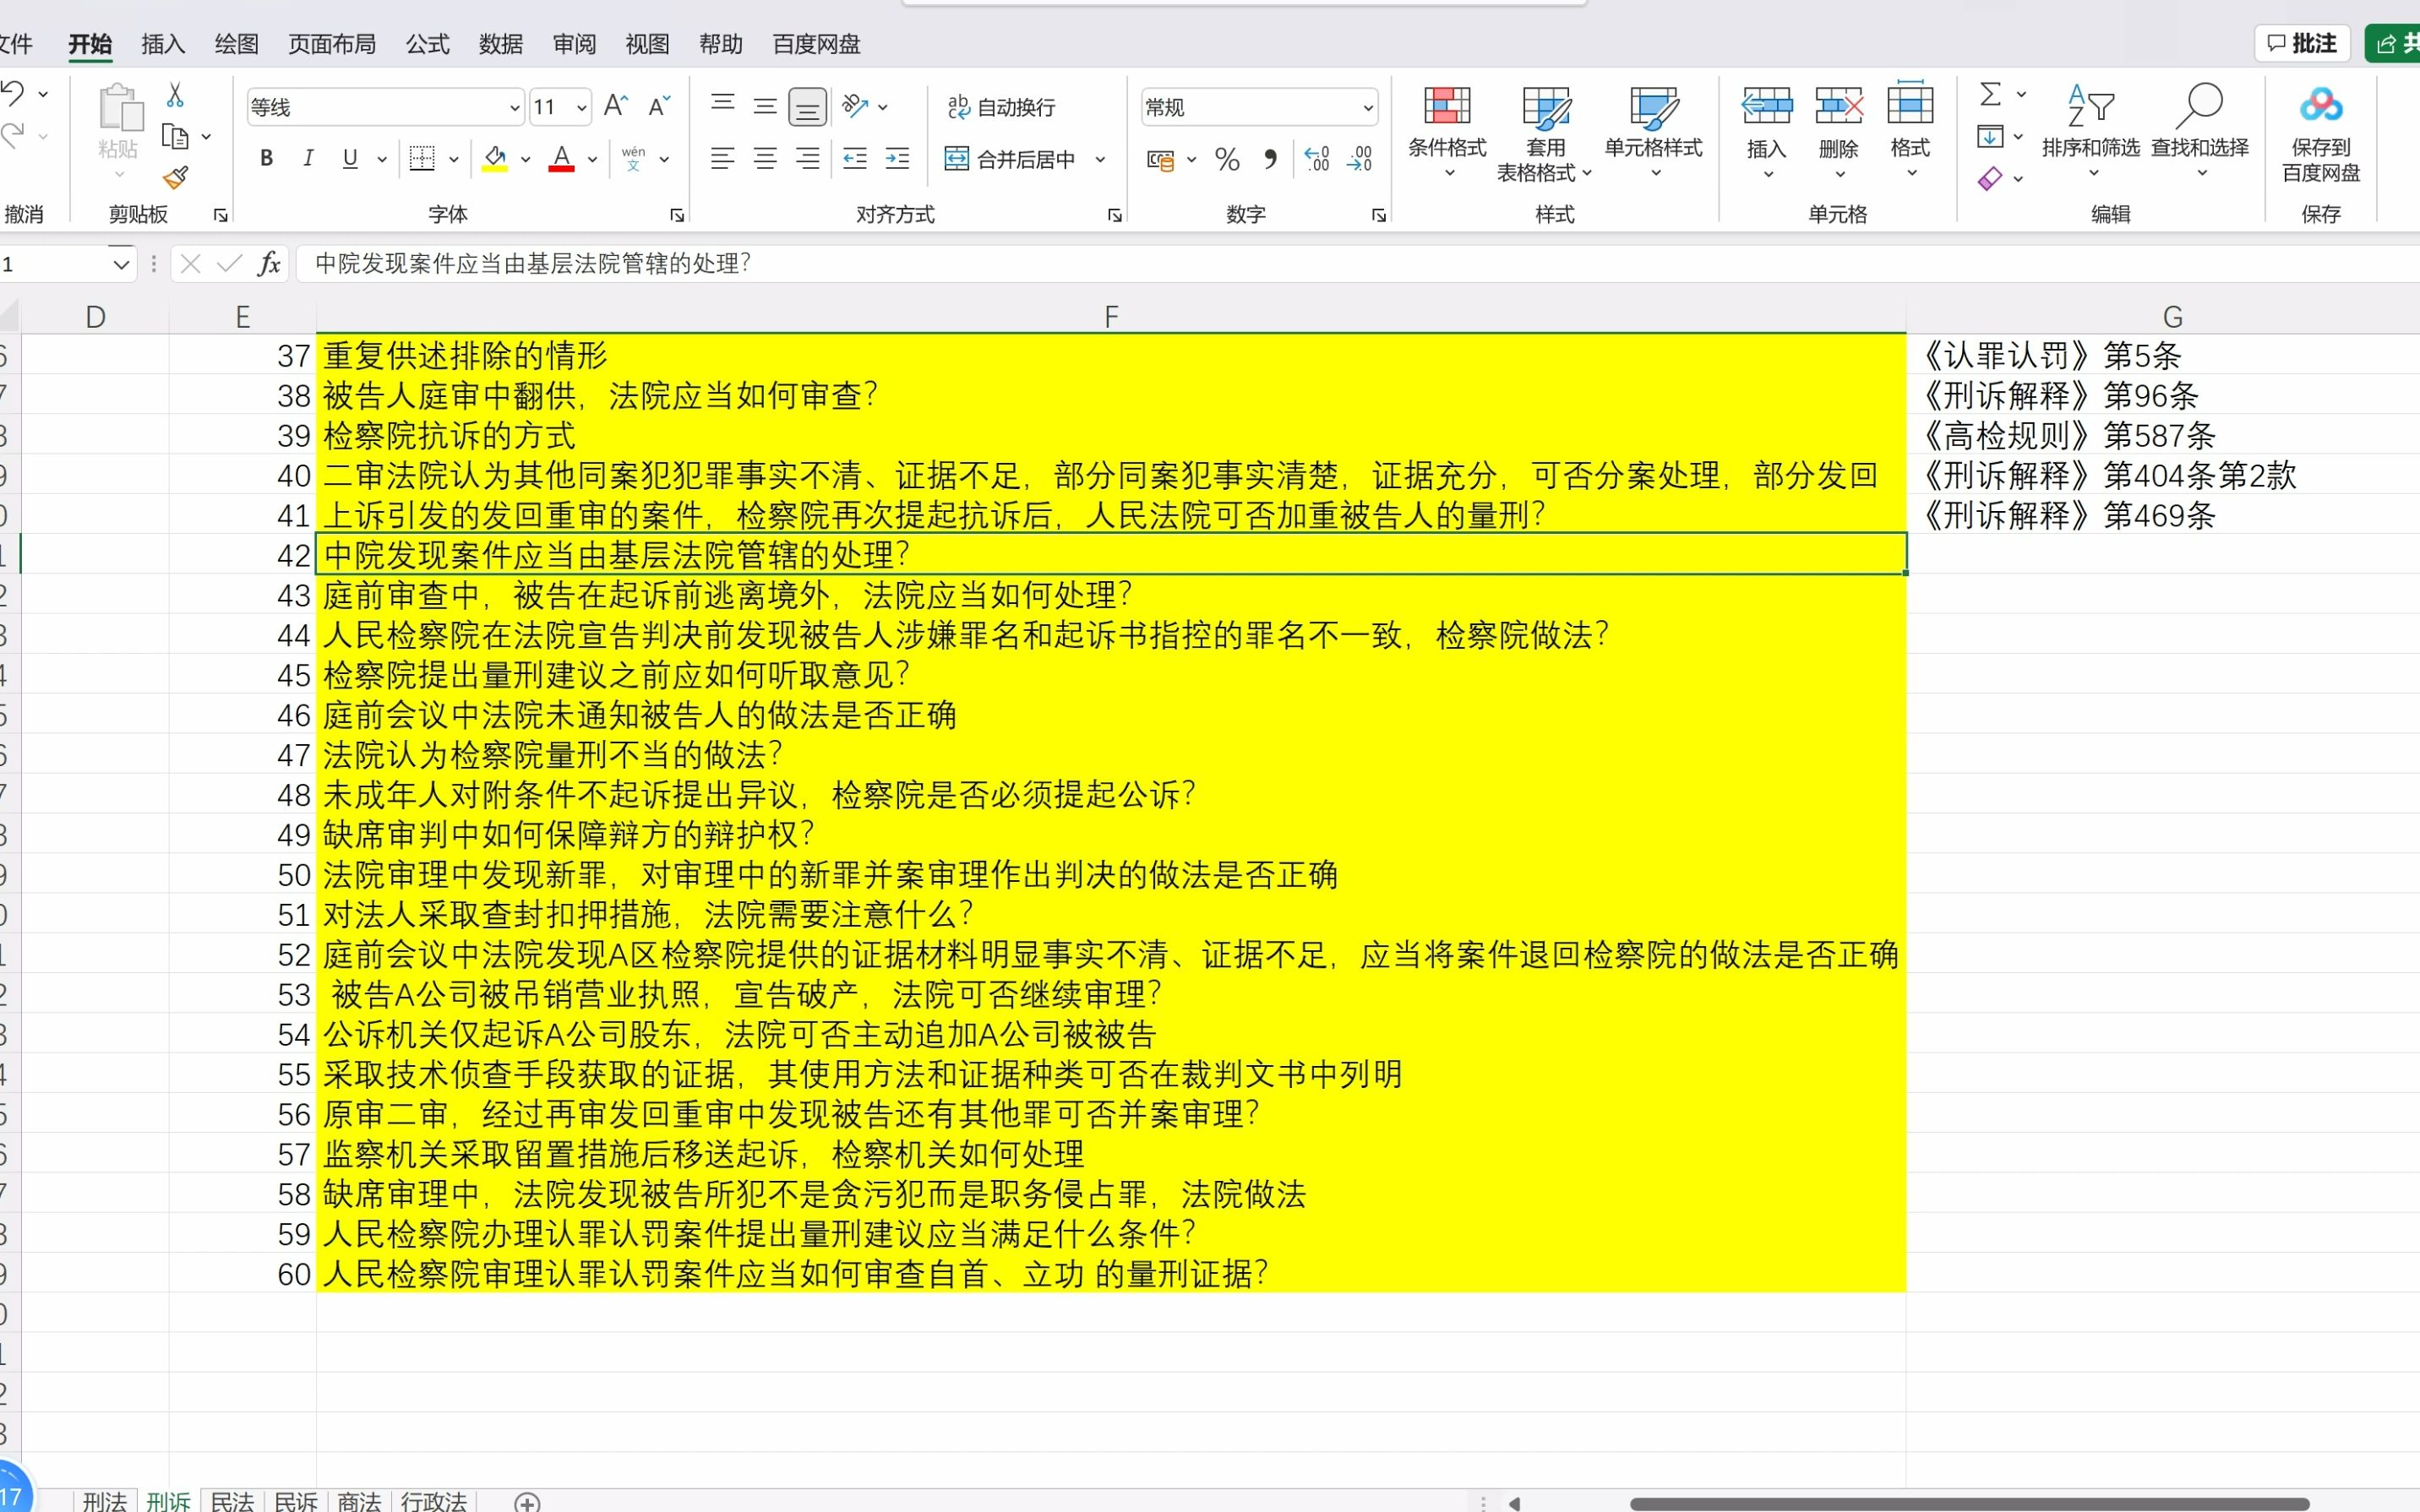Image resolution: width=2420 pixels, height=1512 pixels.
Task: Click the Cut scissors icon
Action: point(175,95)
